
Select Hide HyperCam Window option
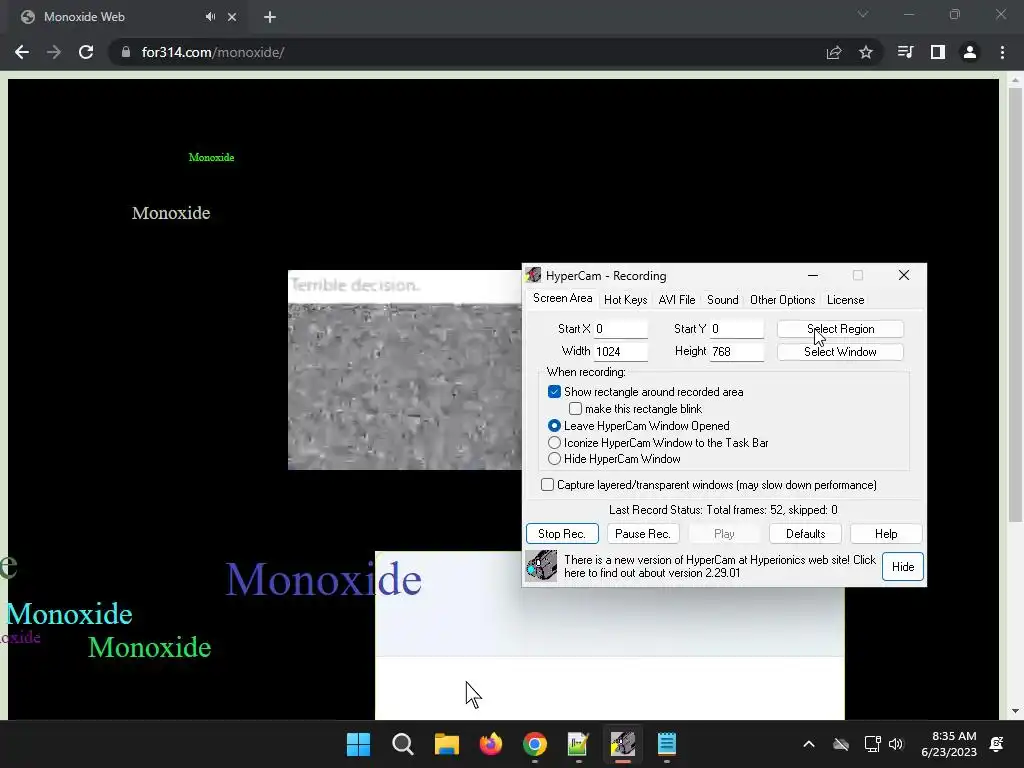(554, 459)
